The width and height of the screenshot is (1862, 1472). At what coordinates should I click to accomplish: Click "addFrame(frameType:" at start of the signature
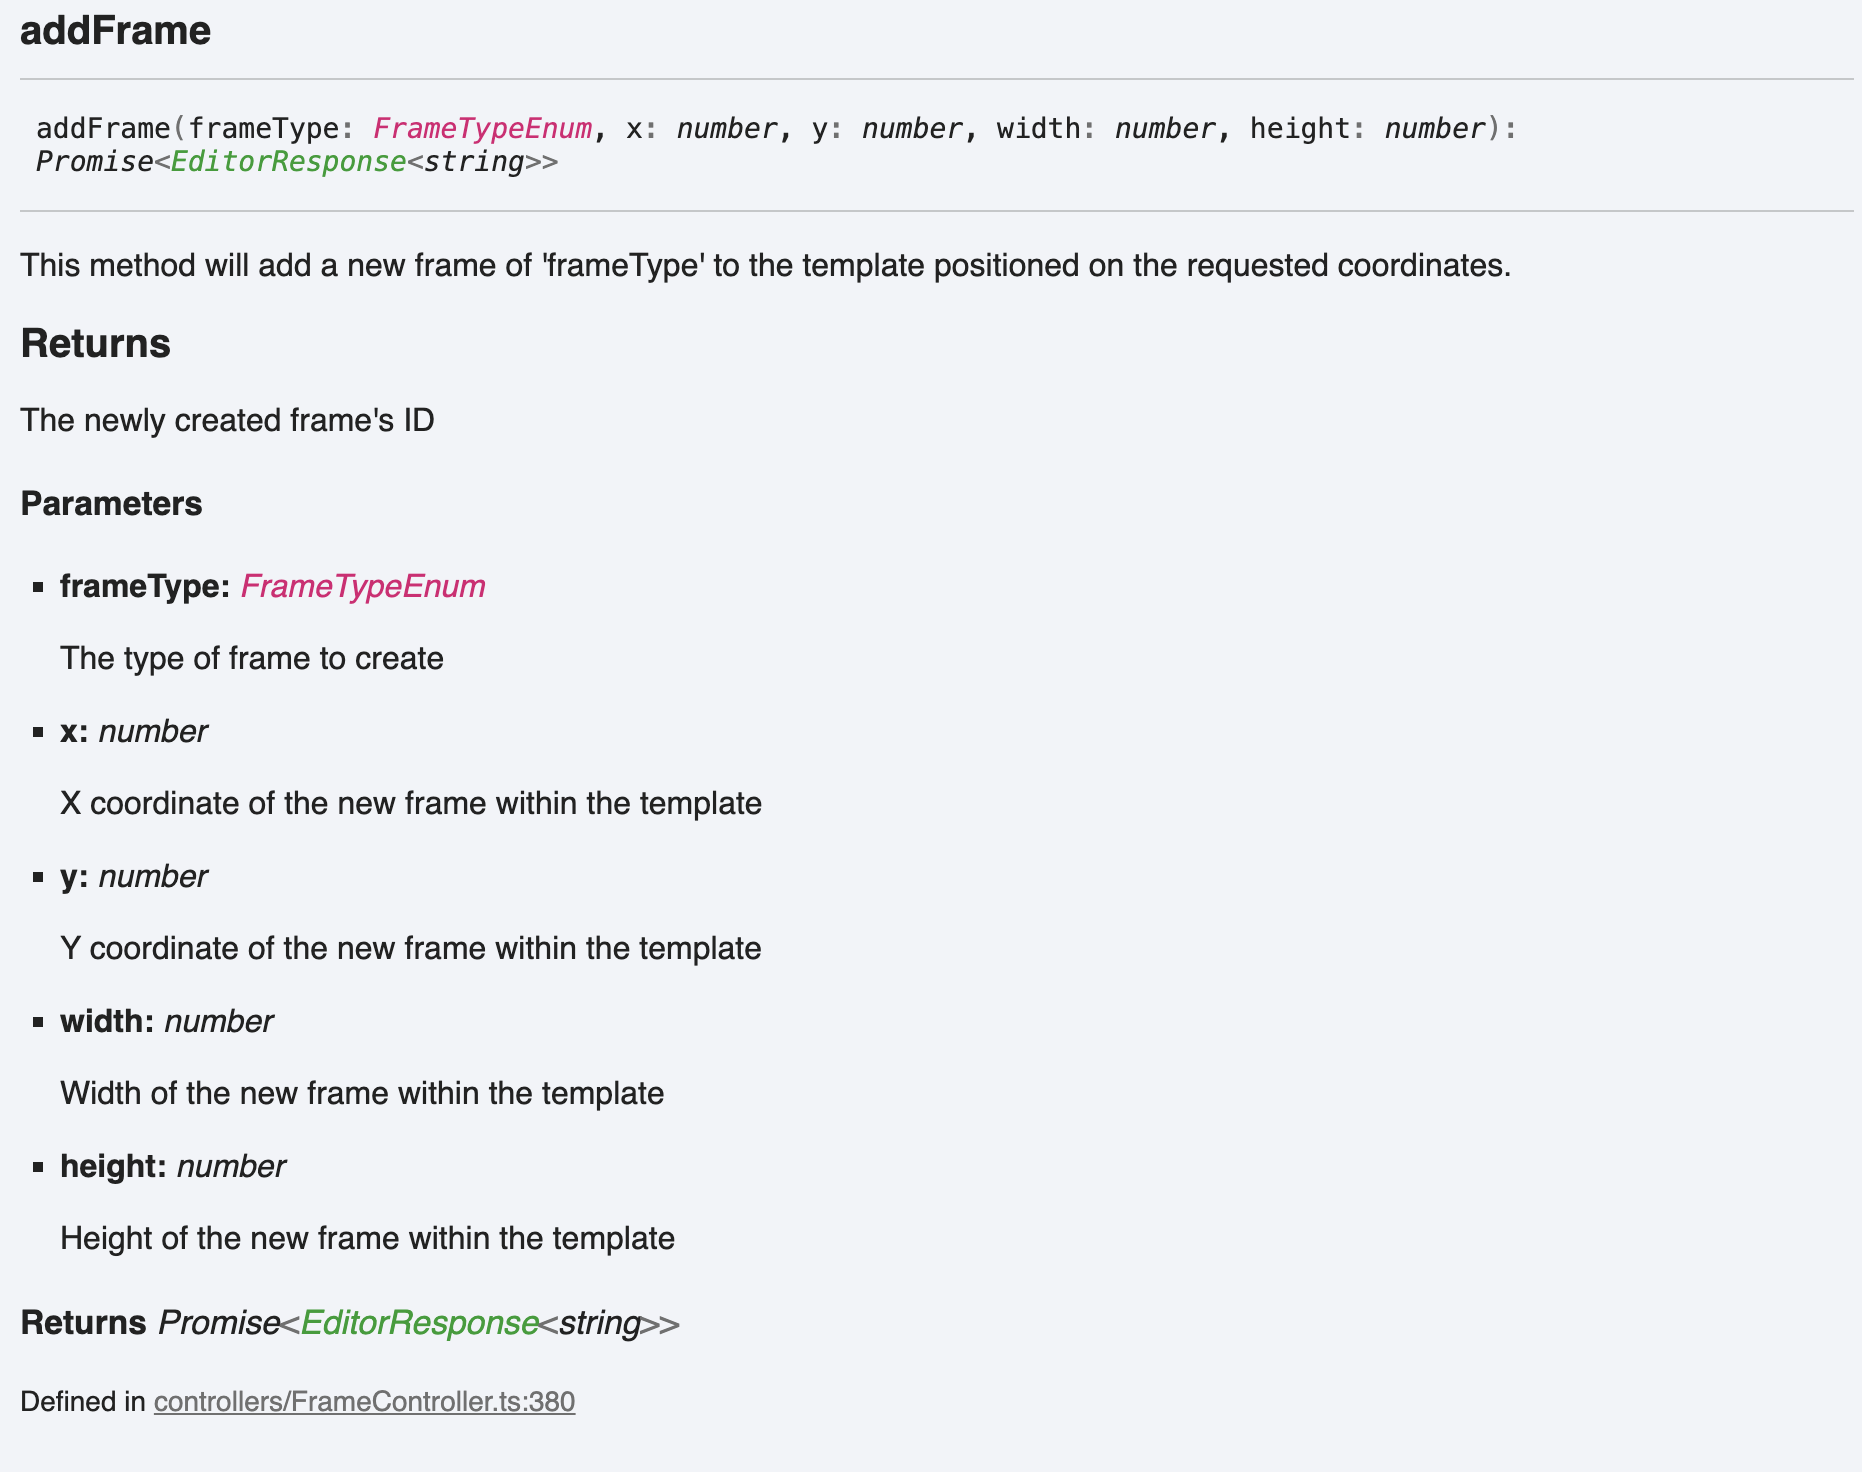(x=195, y=129)
